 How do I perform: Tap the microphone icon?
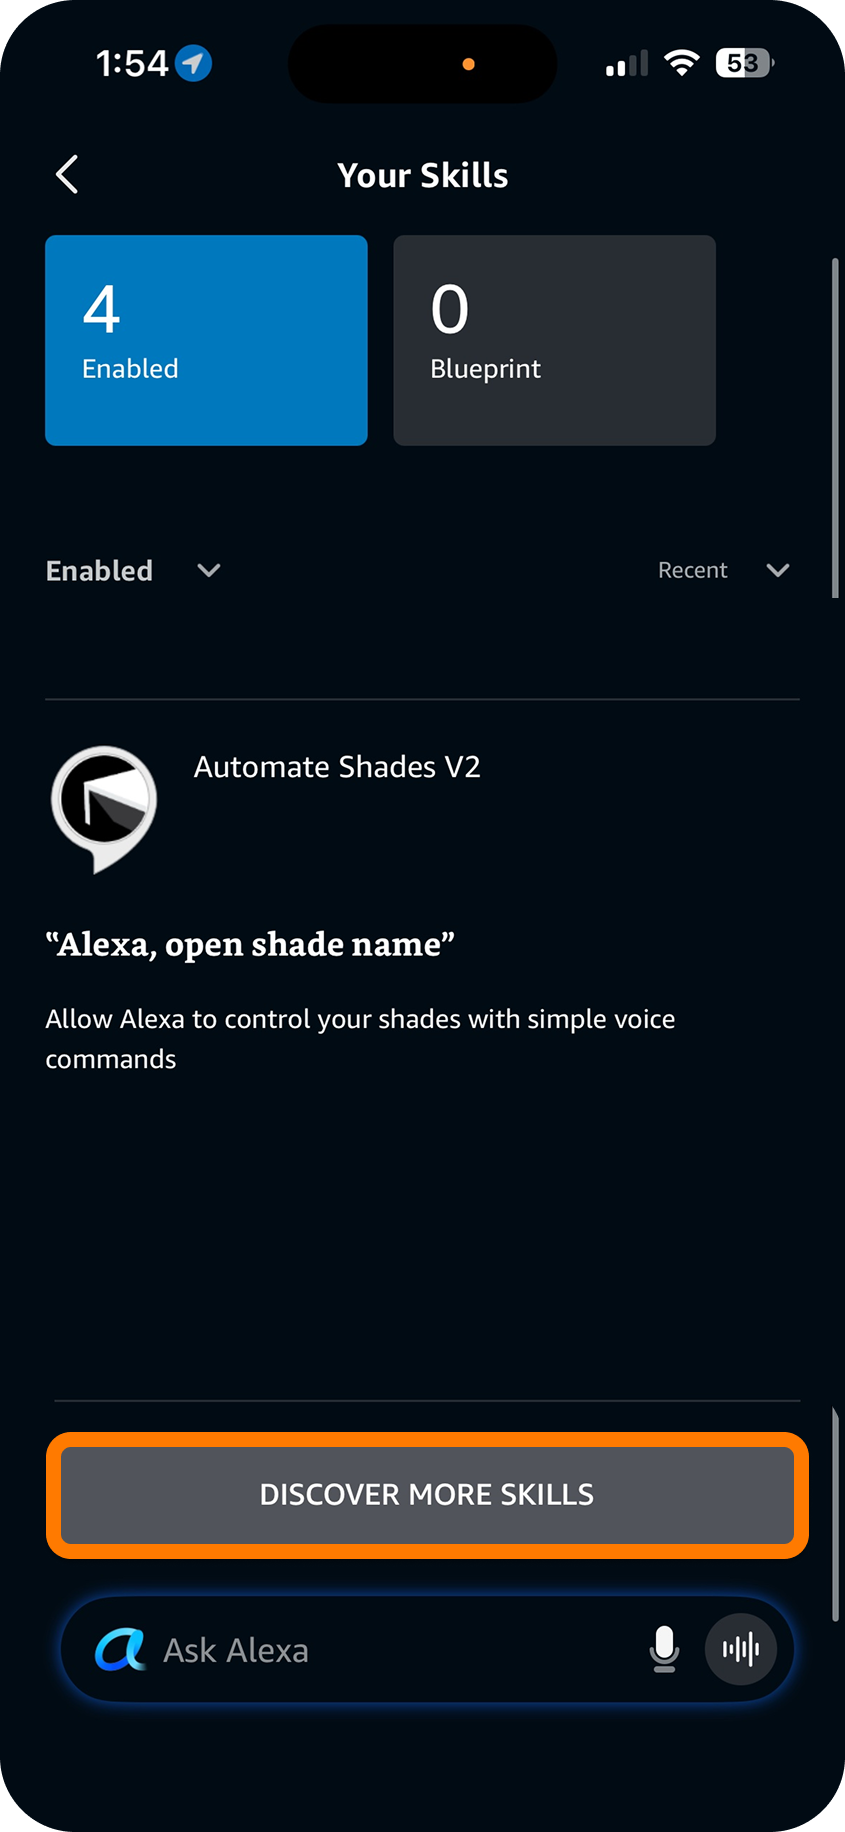click(x=664, y=1649)
